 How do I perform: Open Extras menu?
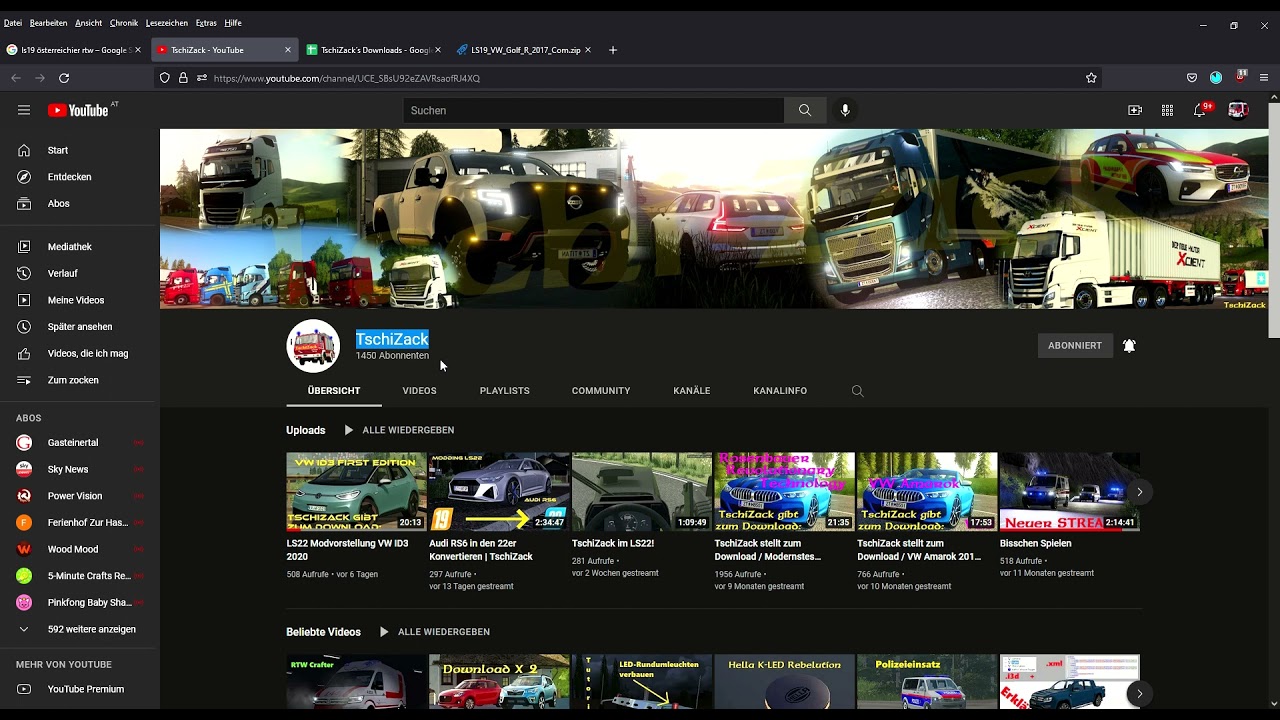pos(206,23)
